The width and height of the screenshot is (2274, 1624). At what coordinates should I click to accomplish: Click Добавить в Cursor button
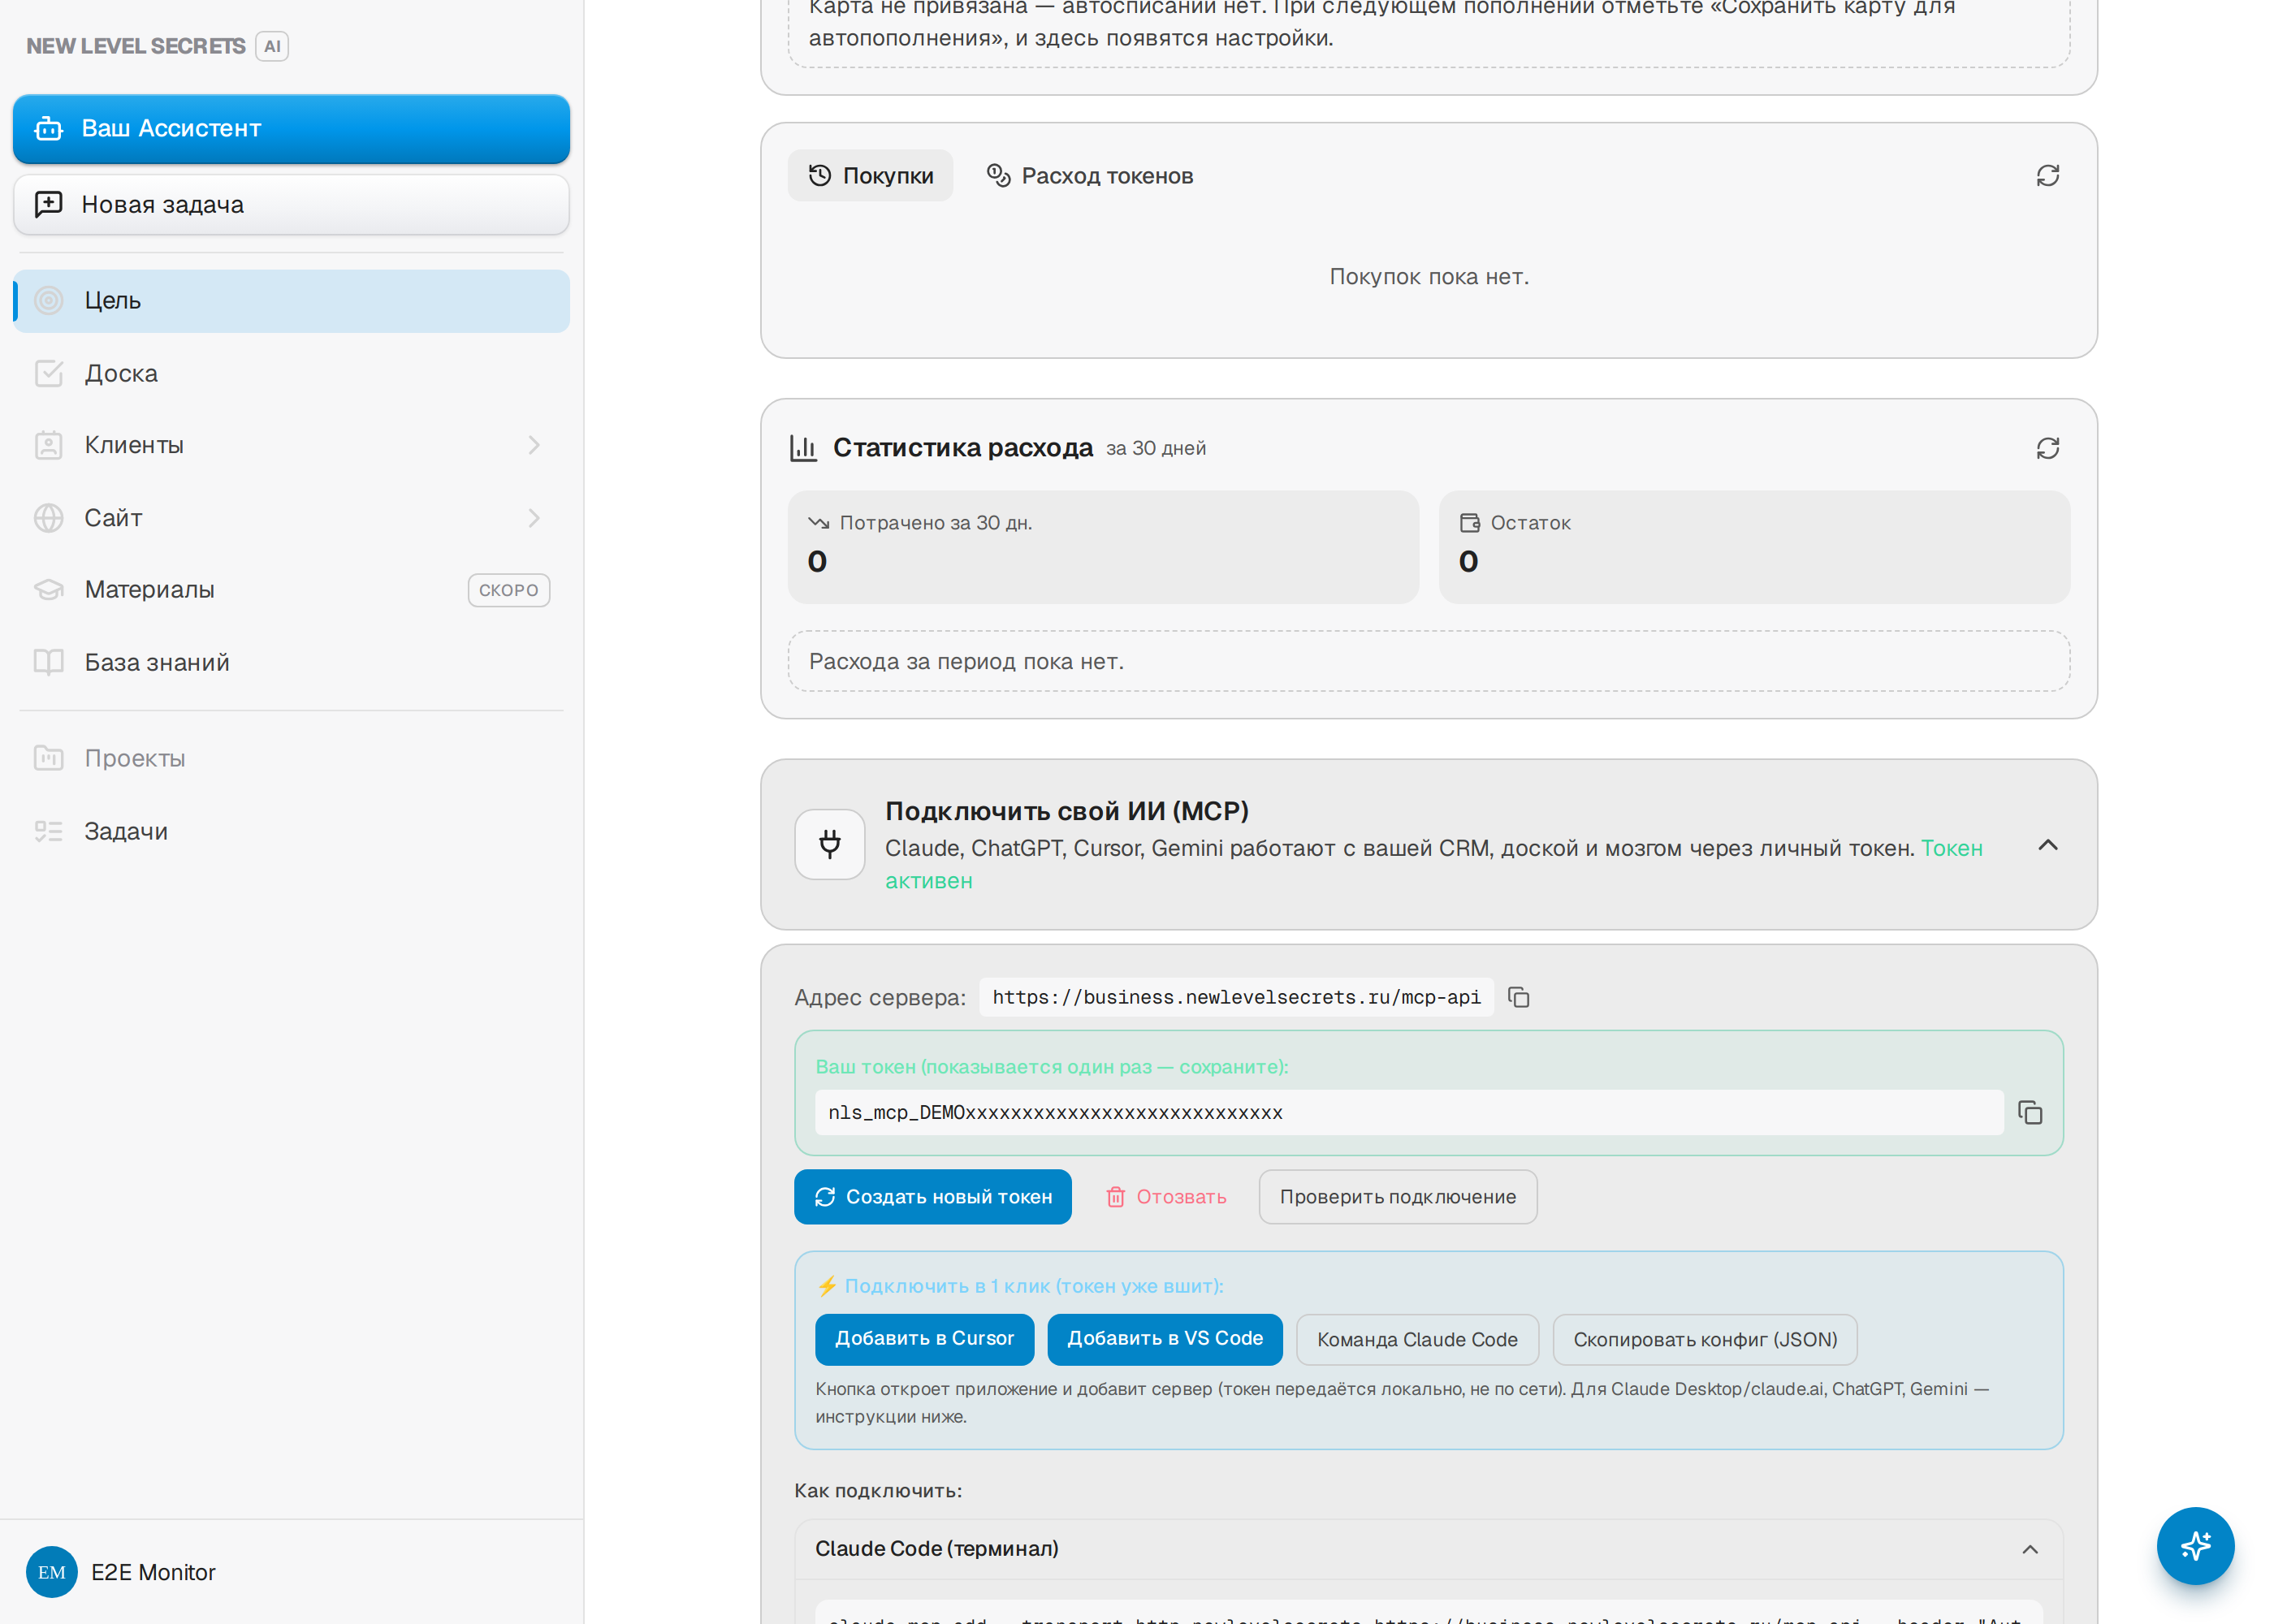click(924, 1339)
